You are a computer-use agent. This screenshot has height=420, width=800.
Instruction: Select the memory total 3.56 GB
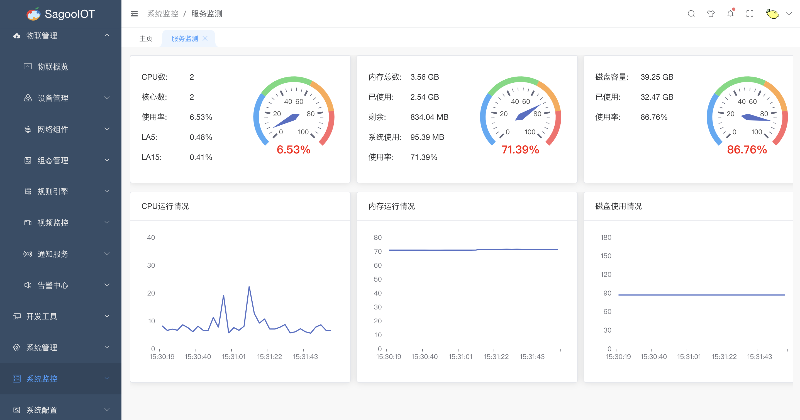[x=424, y=77]
